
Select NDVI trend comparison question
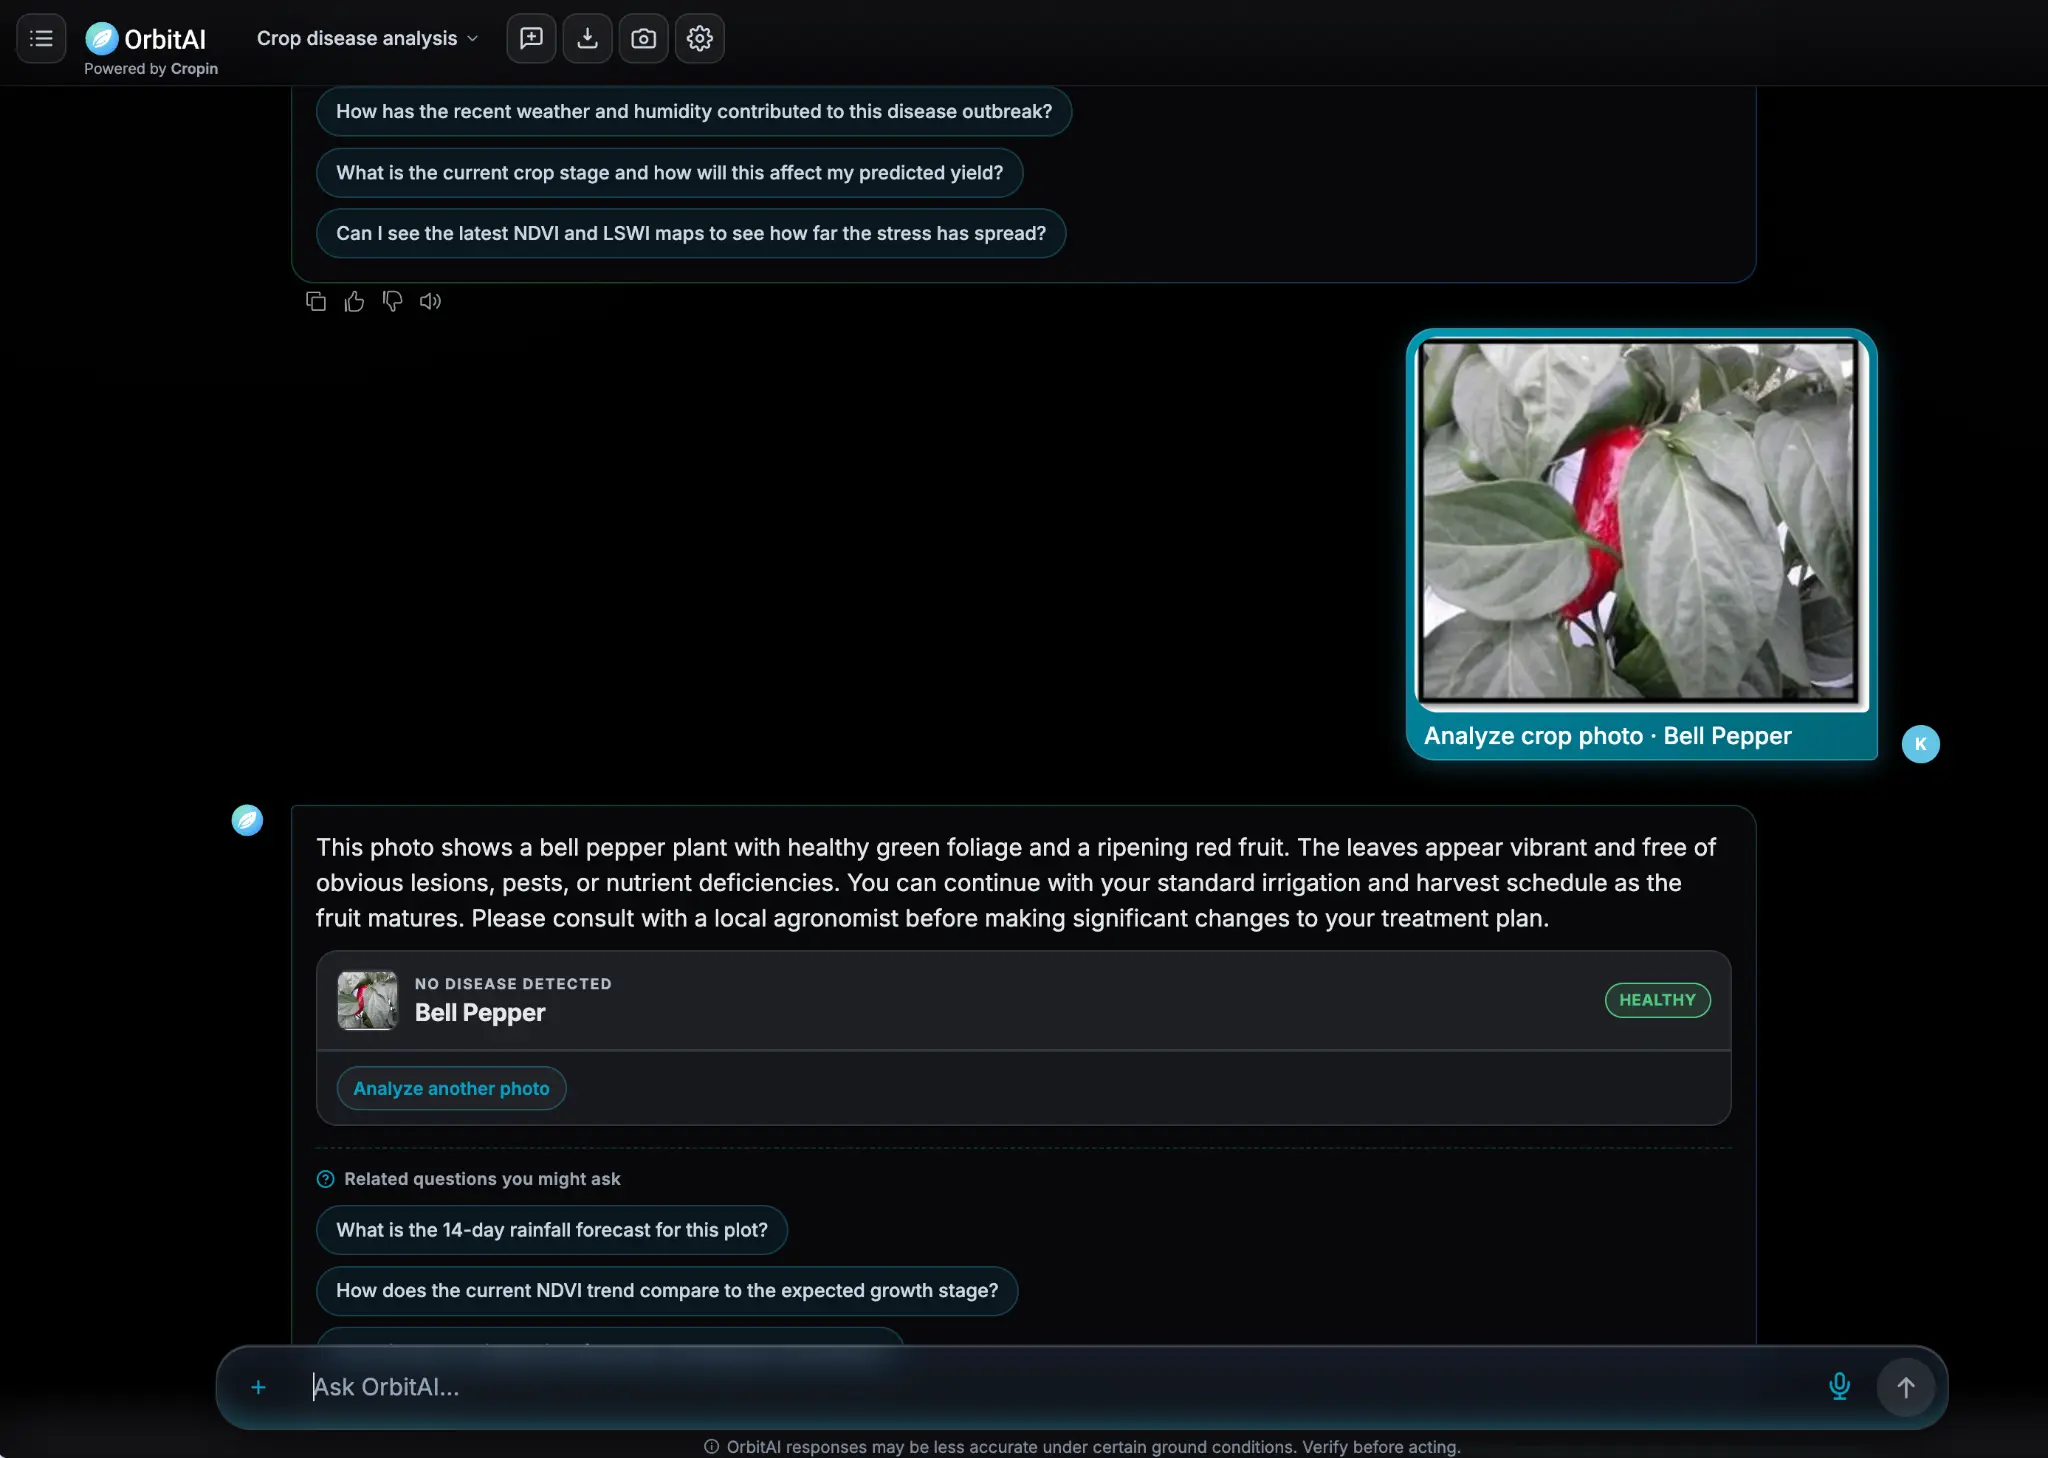pos(667,1291)
